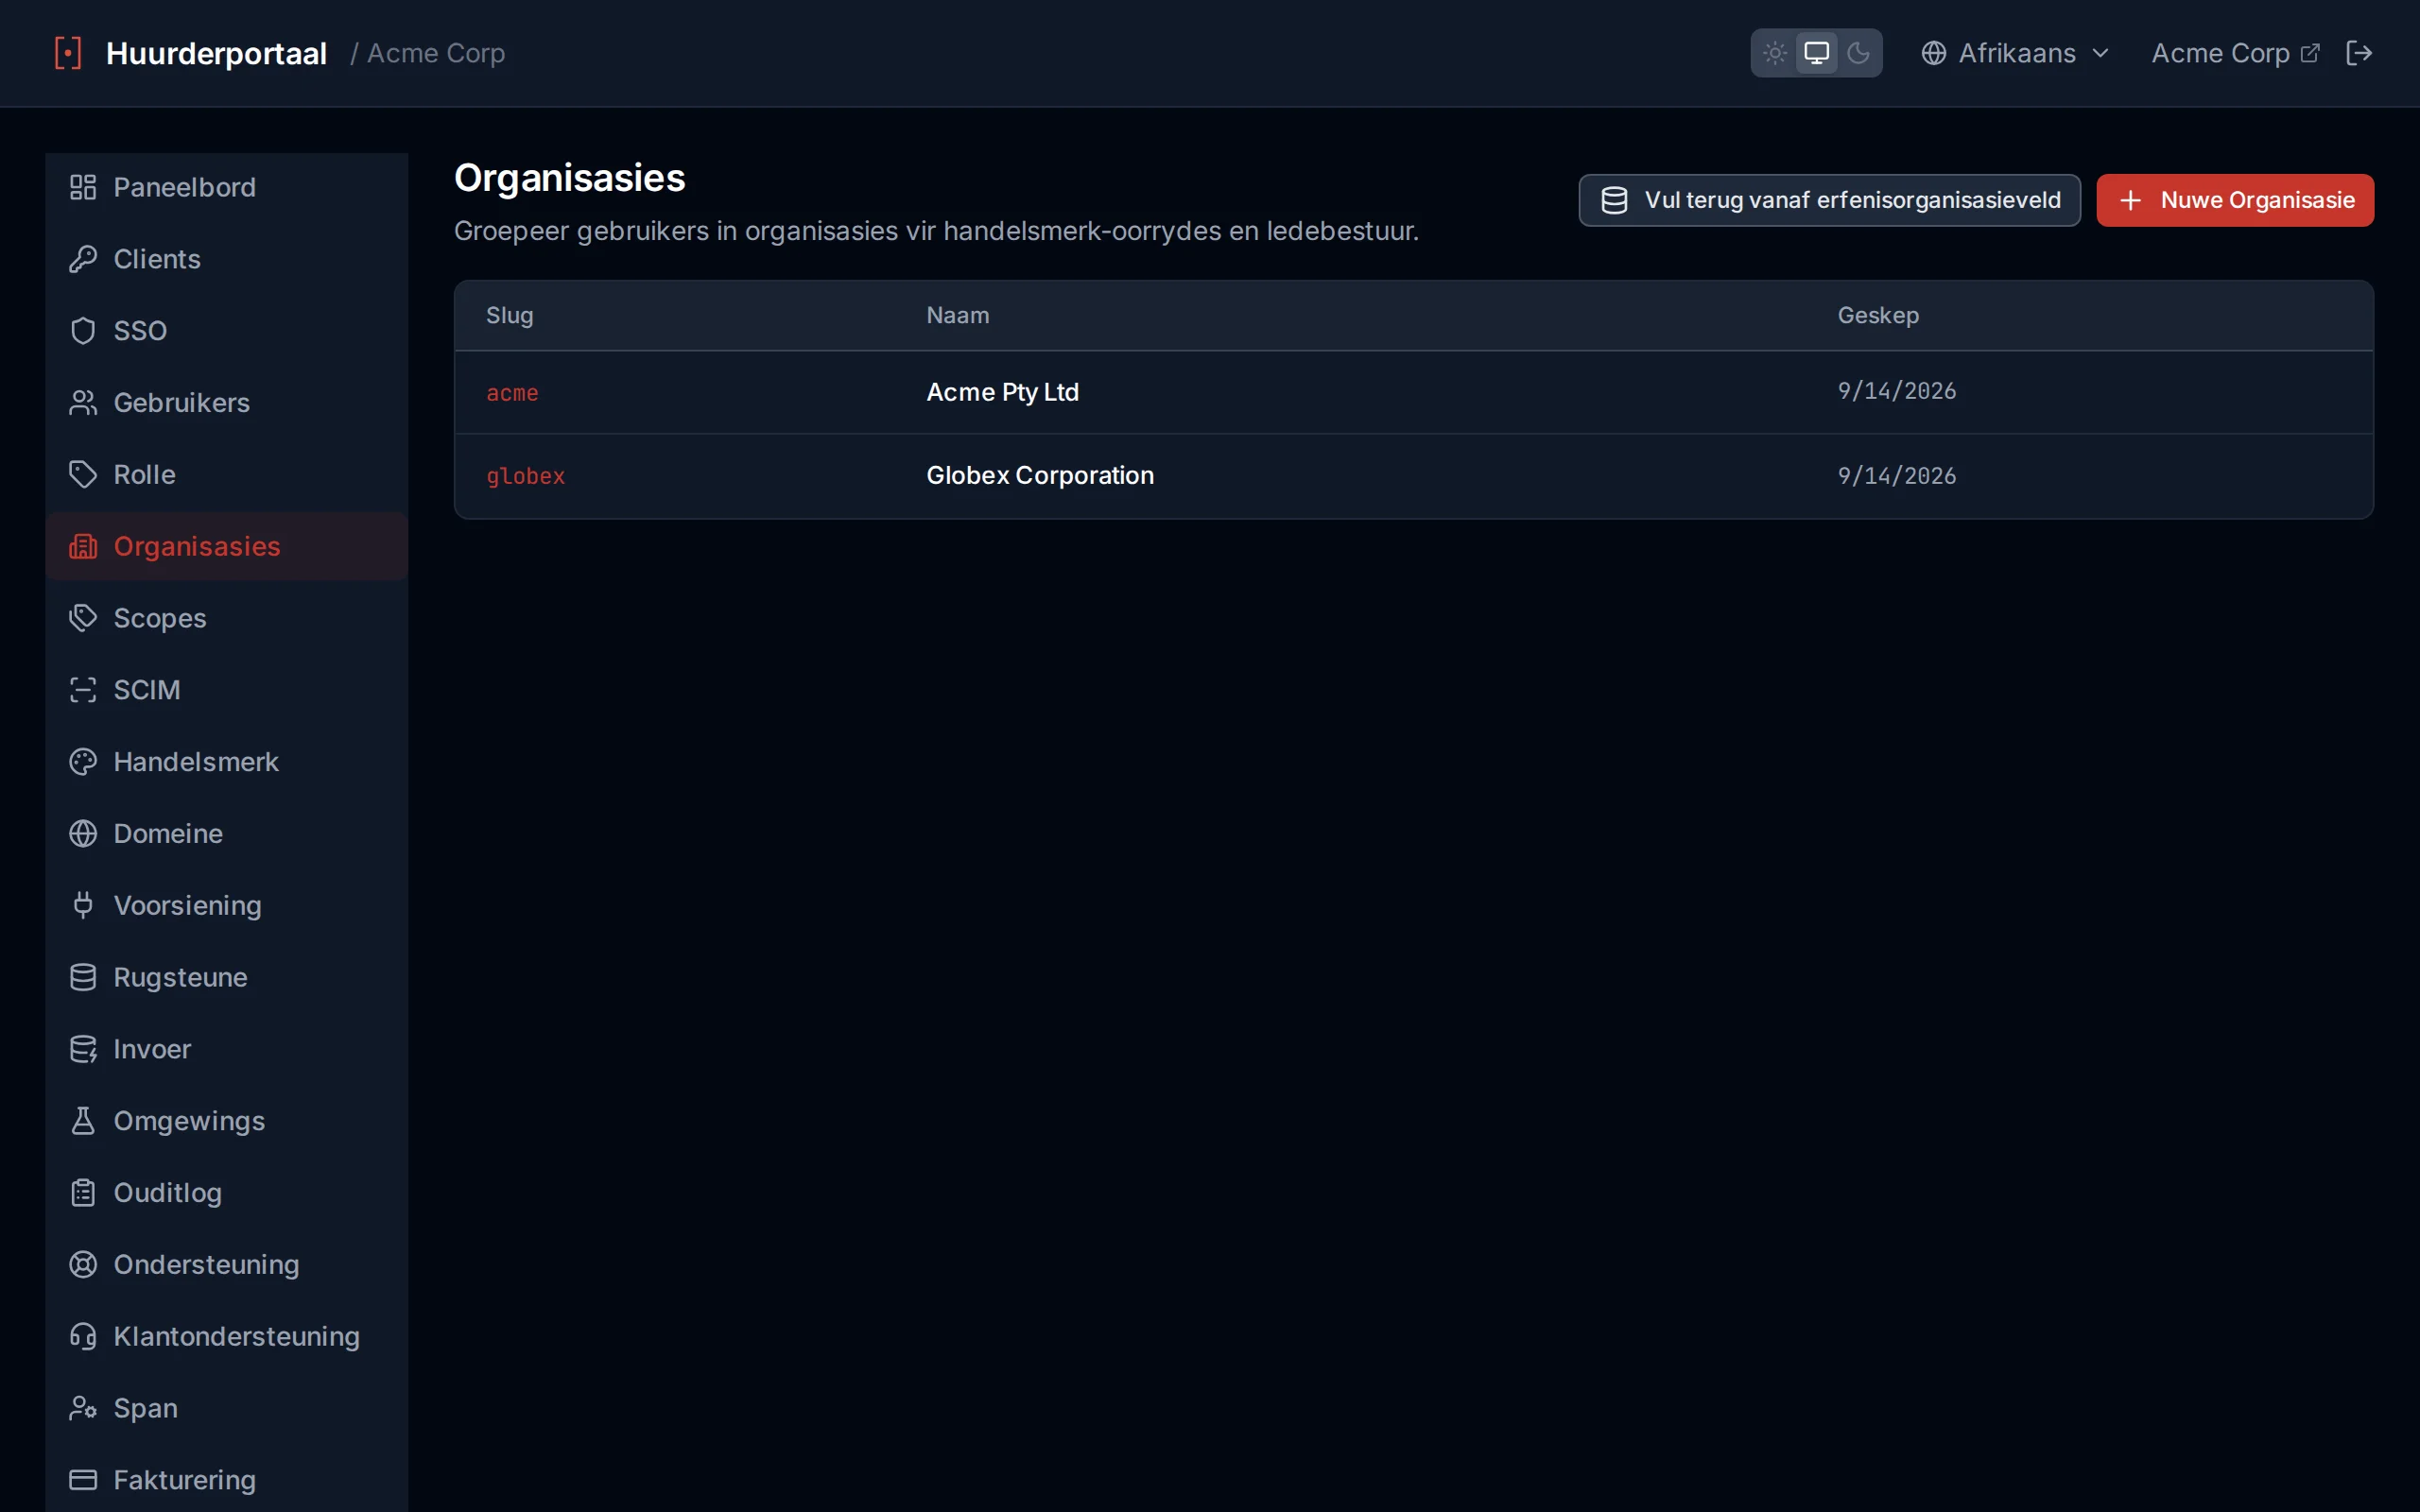
Task: Click the Invoer database import icon
Action: [x=83, y=1049]
